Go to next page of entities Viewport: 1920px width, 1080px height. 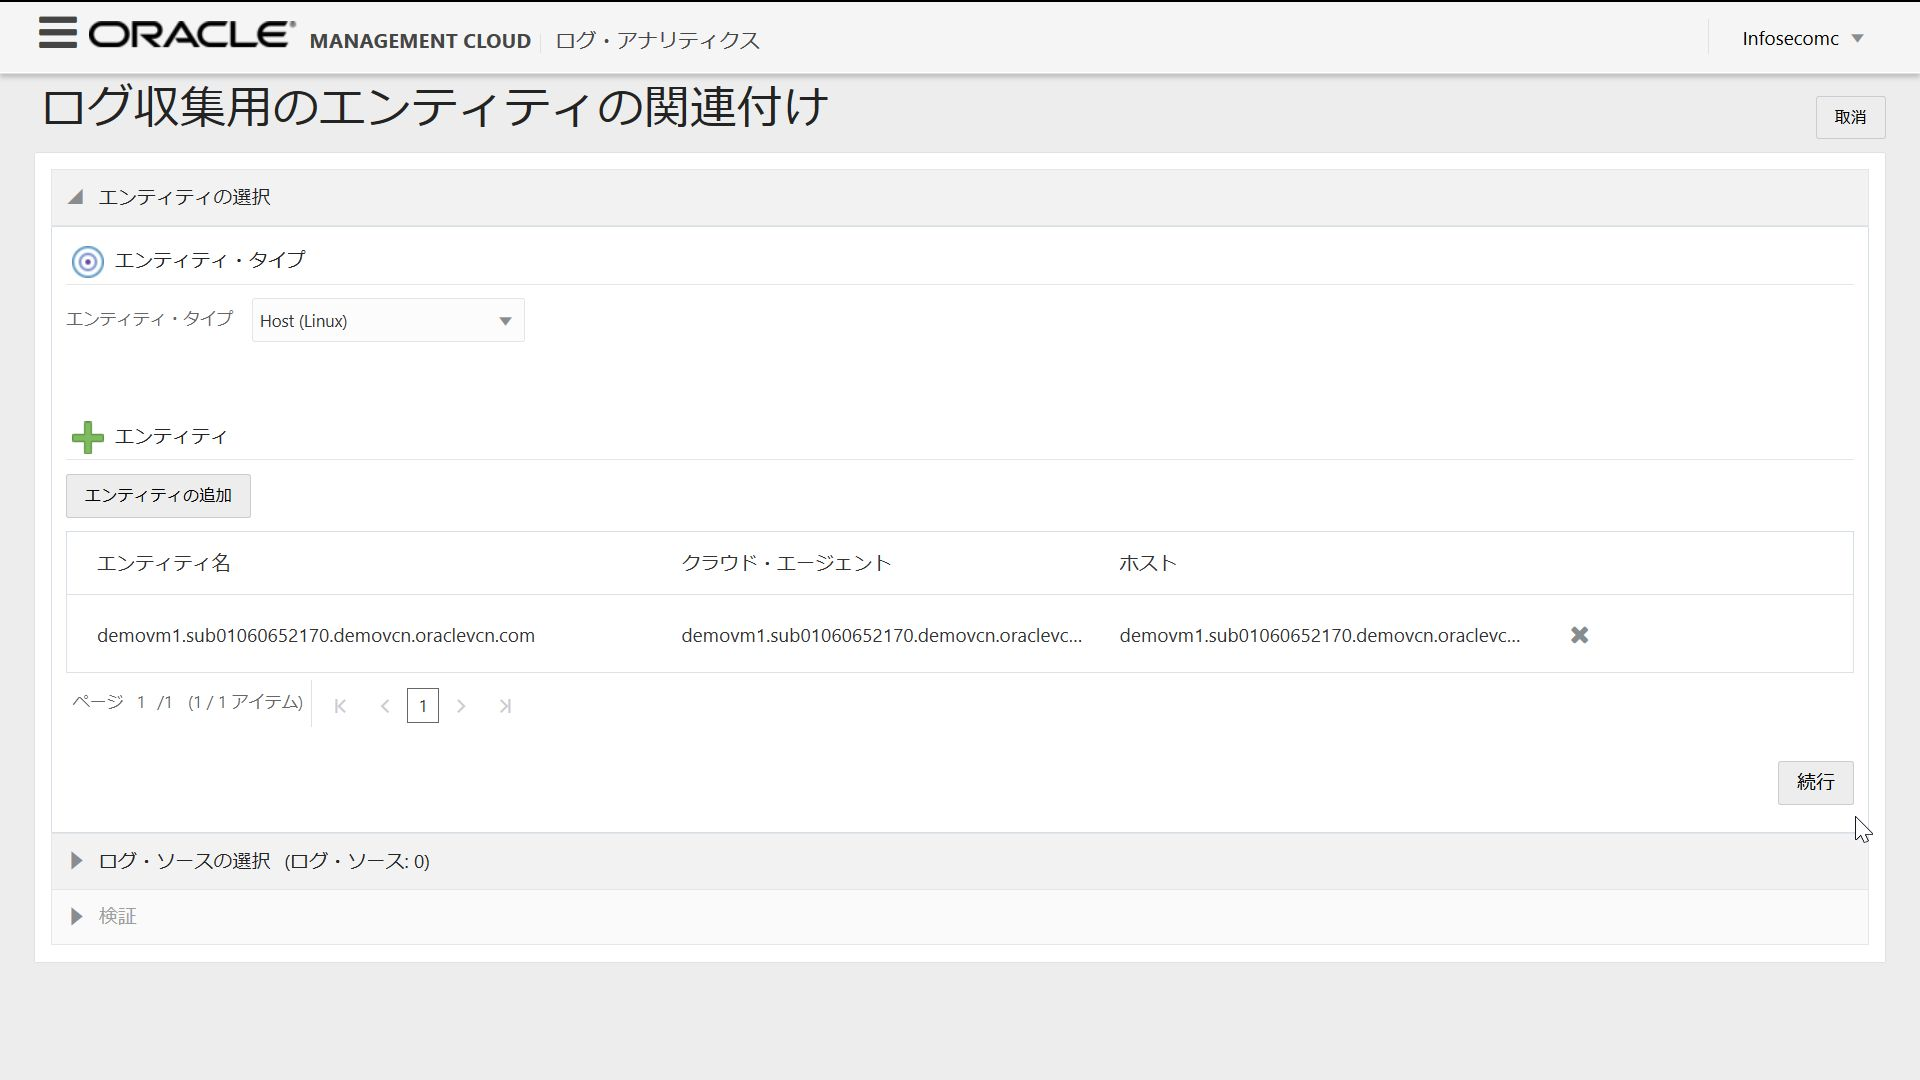pos(461,706)
